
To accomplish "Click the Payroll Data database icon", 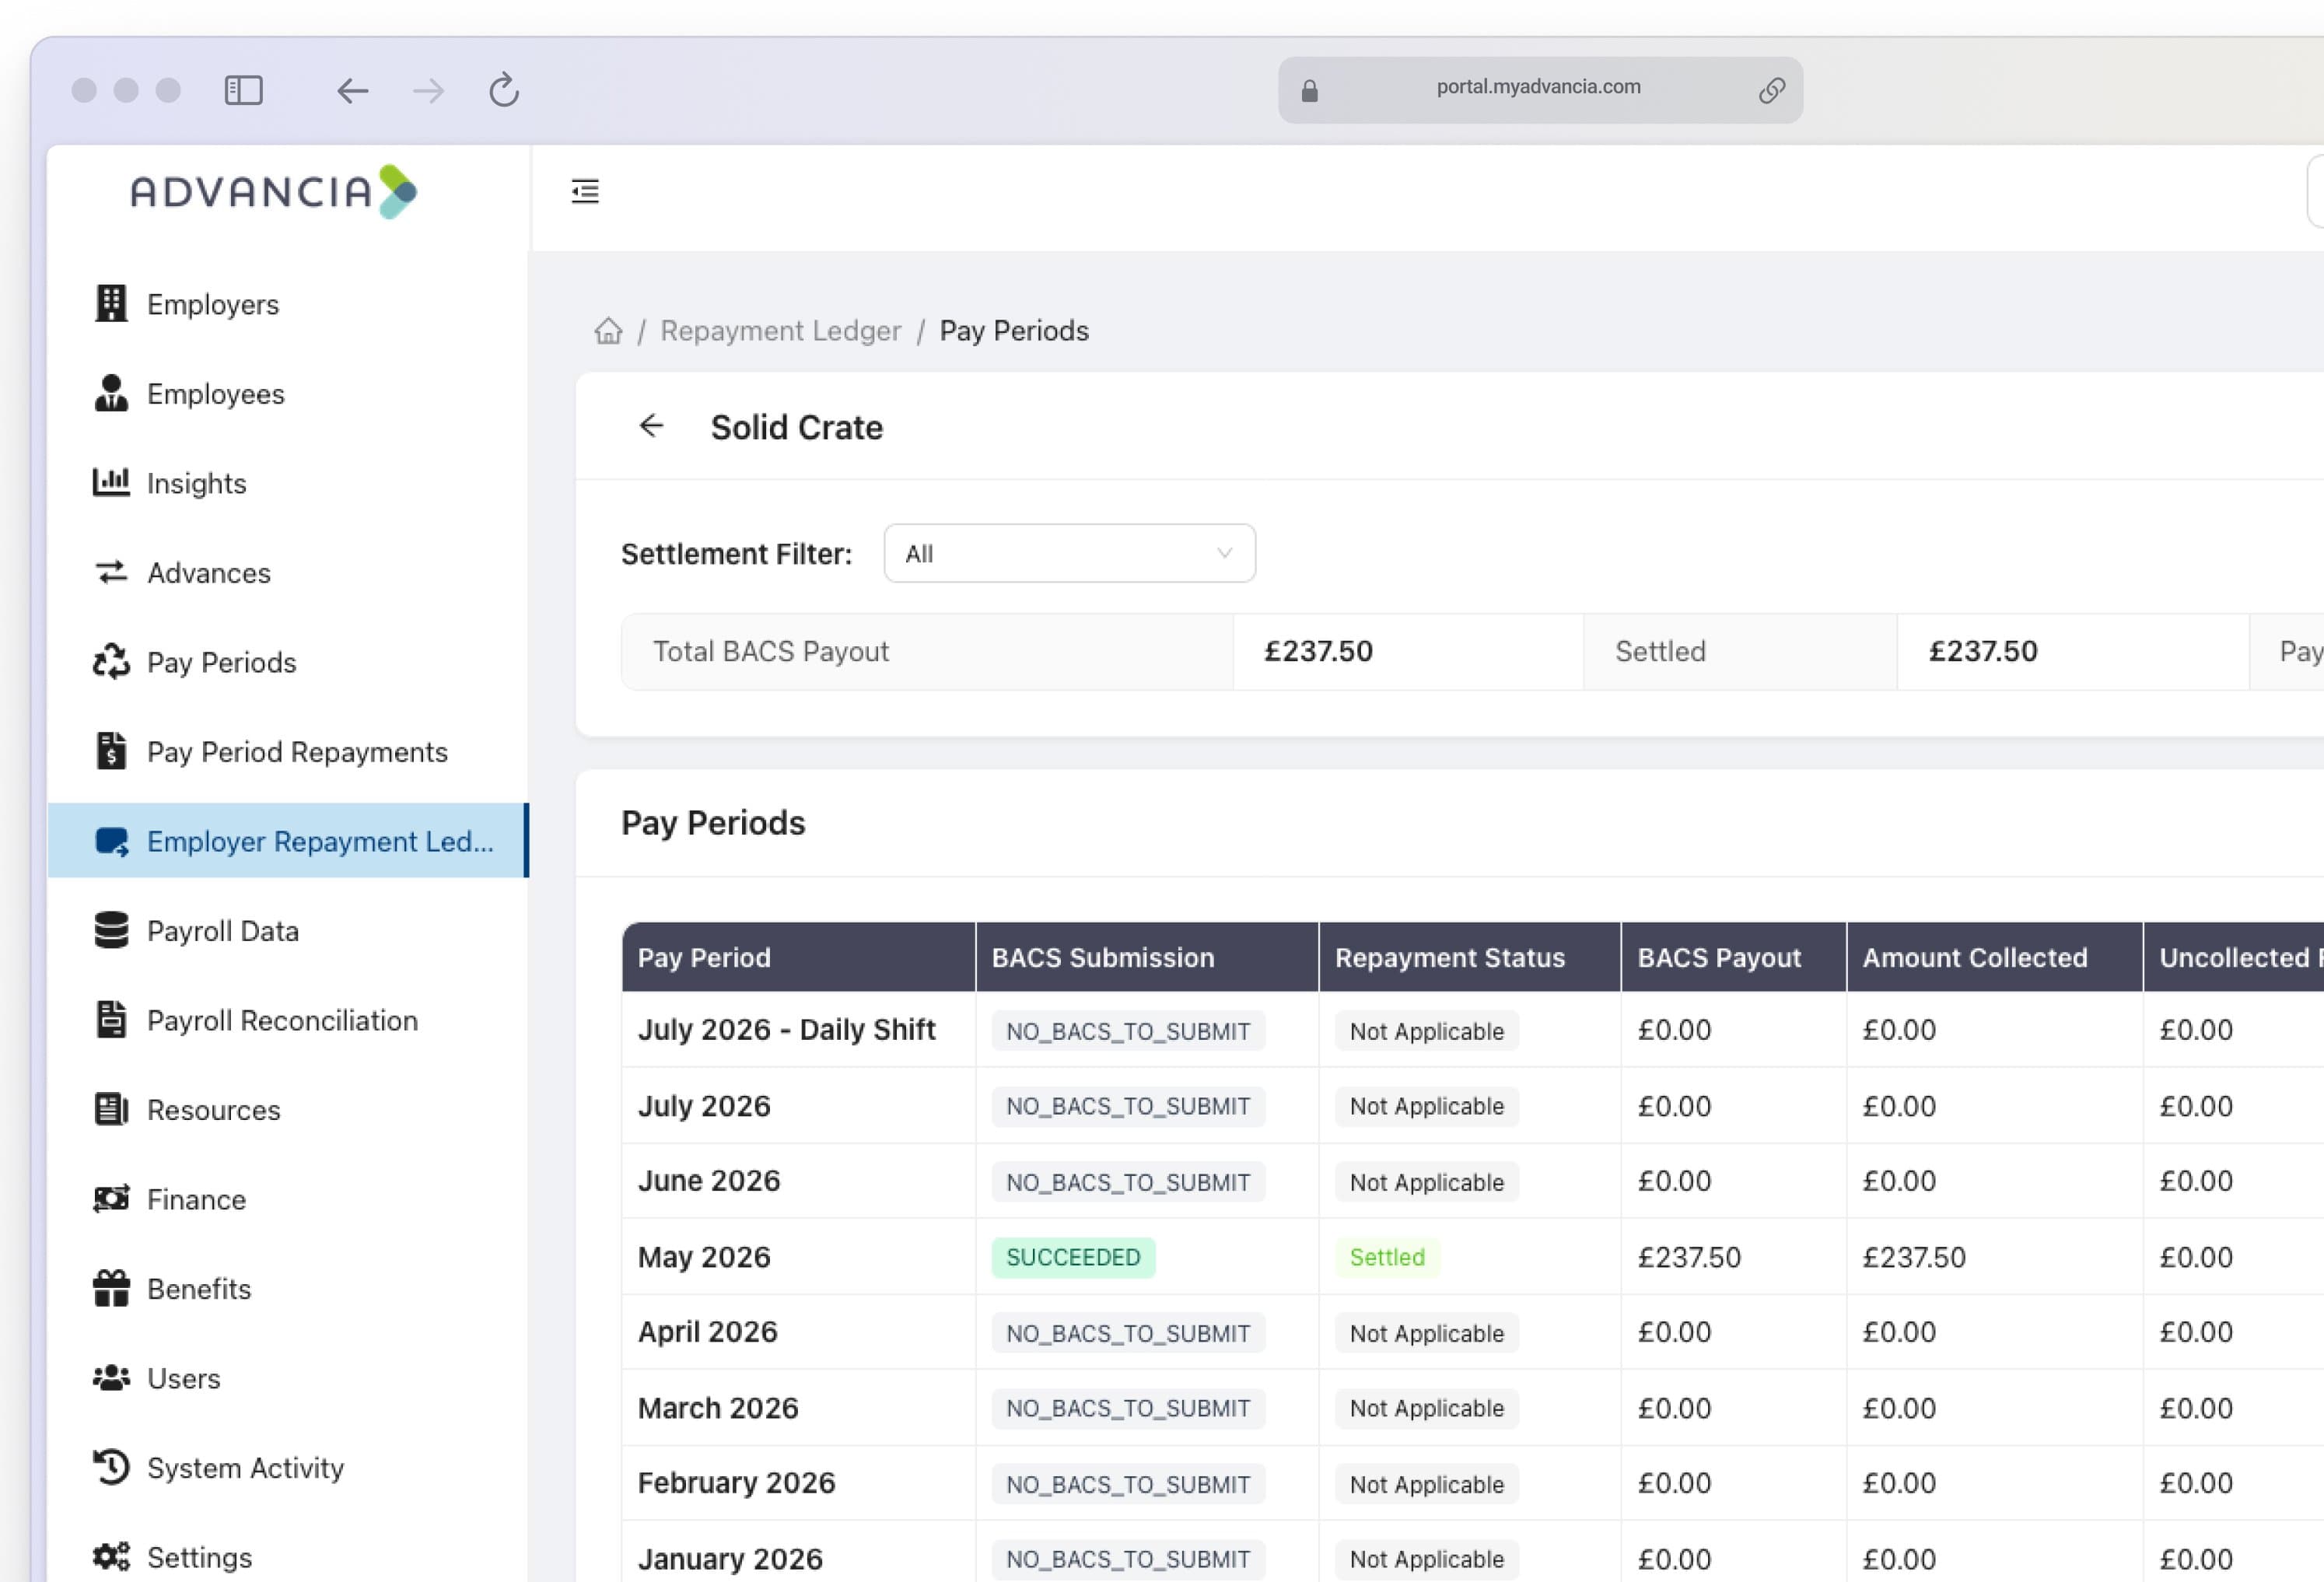I will 111,930.
